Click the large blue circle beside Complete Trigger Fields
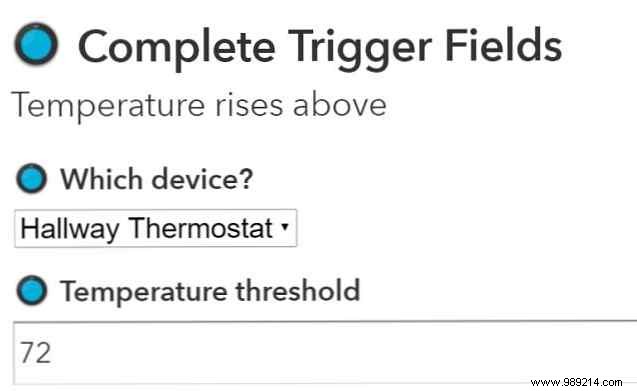Viewport: 637px width, 391px height. click(36, 44)
